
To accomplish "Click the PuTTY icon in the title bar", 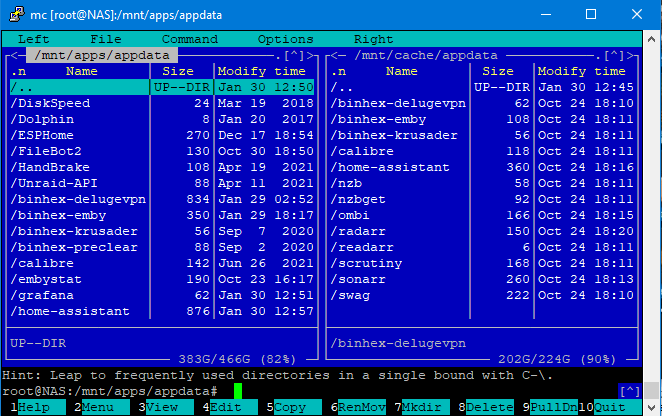I will pos(16,14).
